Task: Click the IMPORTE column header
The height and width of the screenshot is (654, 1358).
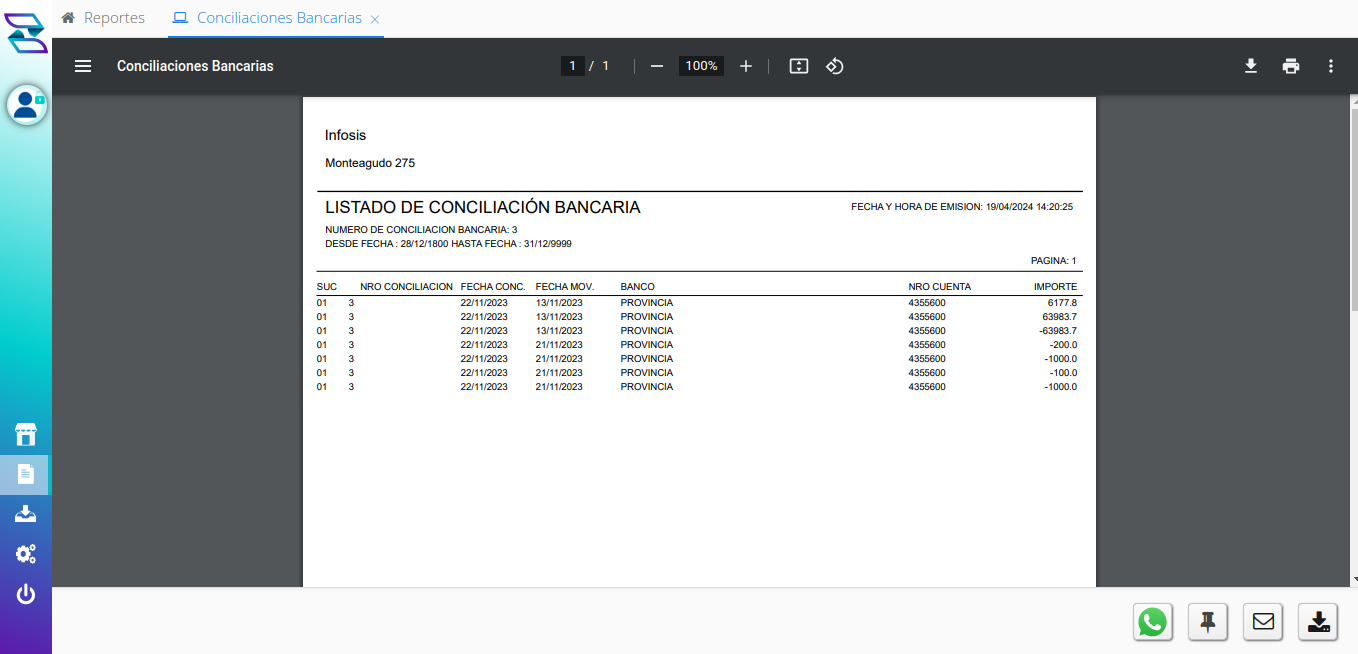Action: pyautogui.click(x=1056, y=287)
